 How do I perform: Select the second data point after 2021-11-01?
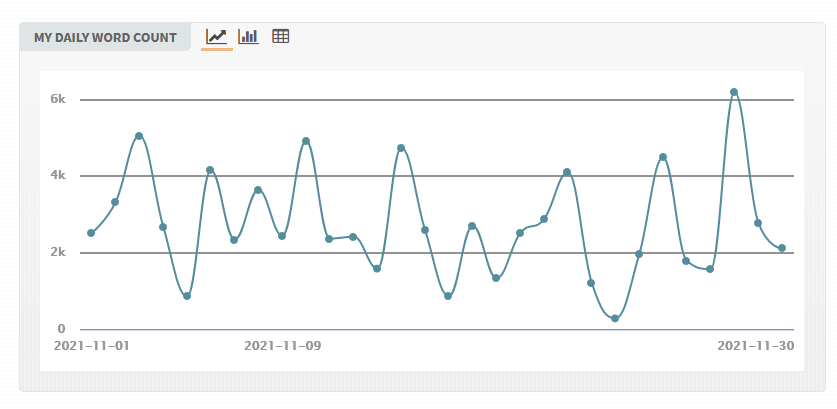[x=115, y=202]
